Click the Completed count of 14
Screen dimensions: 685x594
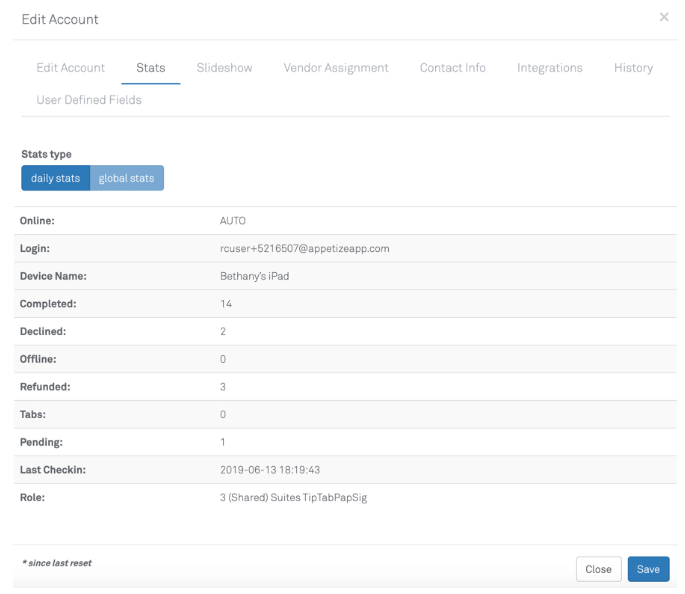(x=226, y=303)
